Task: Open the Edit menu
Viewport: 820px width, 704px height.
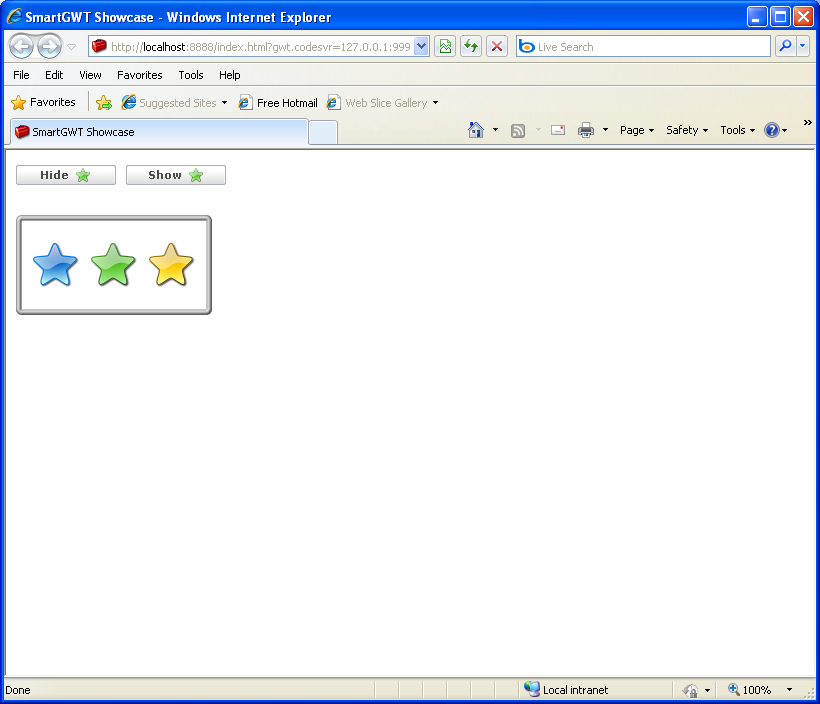Action: coord(54,75)
